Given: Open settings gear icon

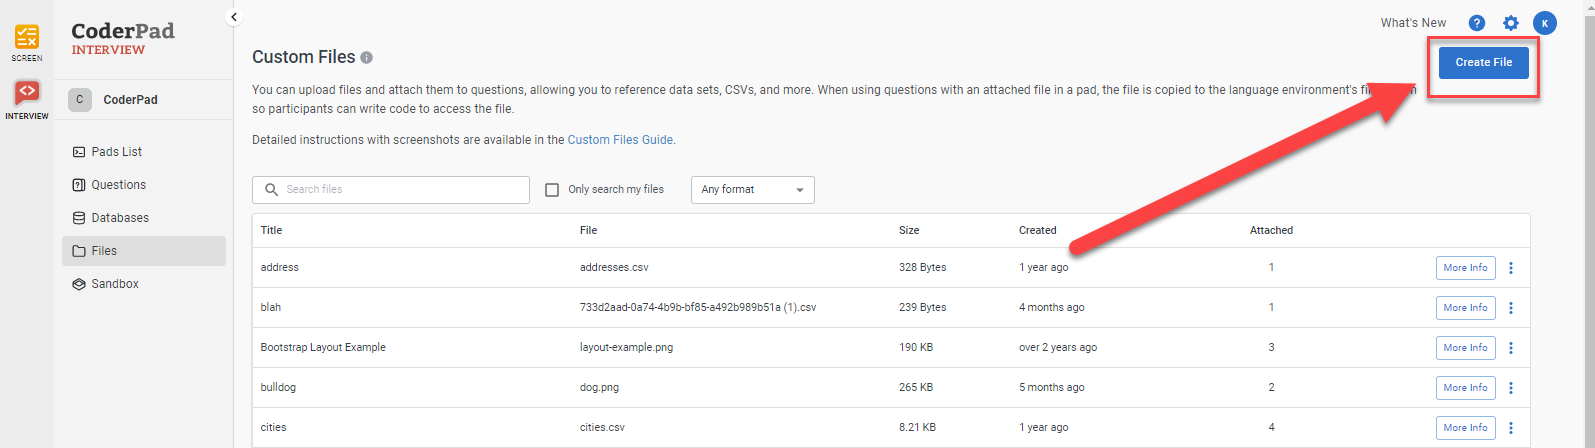Looking at the screenshot, I should click(x=1510, y=23).
